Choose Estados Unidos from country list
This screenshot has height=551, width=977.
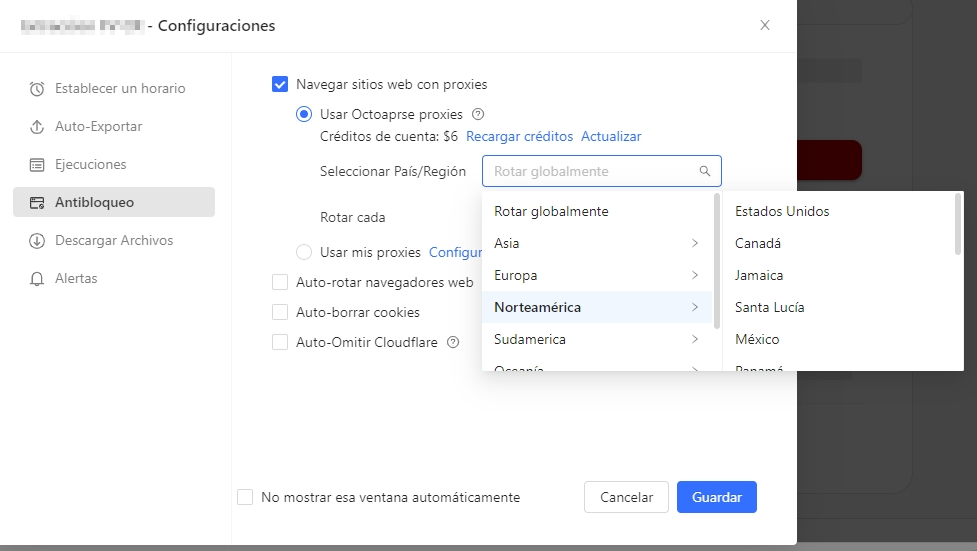point(838,211)
